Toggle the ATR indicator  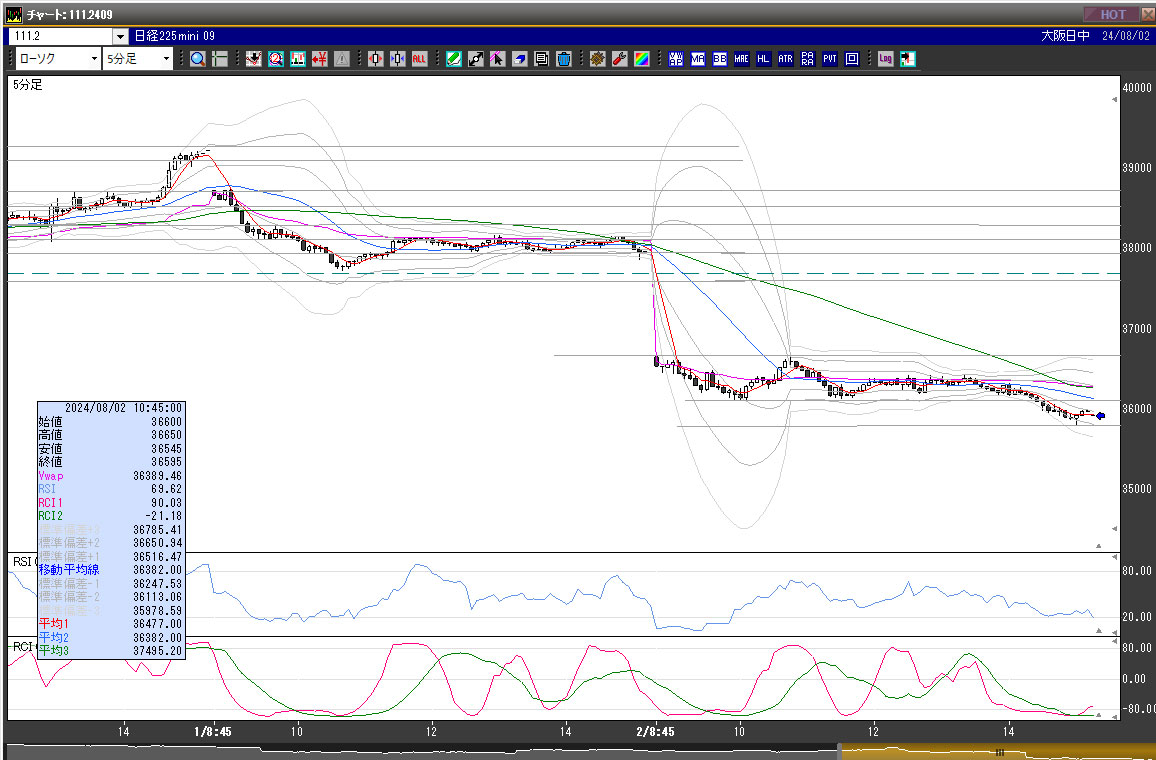(785, 59)
